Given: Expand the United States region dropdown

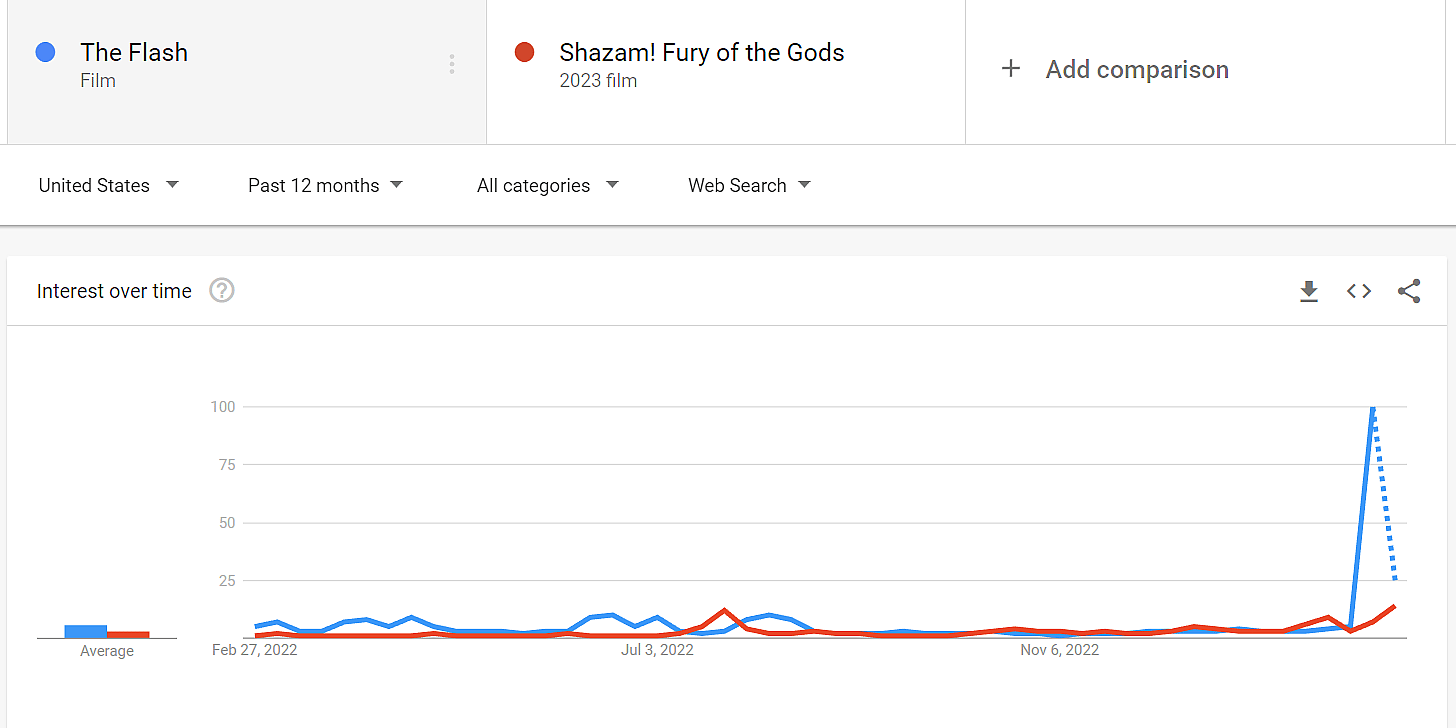Looking at the screenshot, I should pyautogui.click(x=108, y=185).
